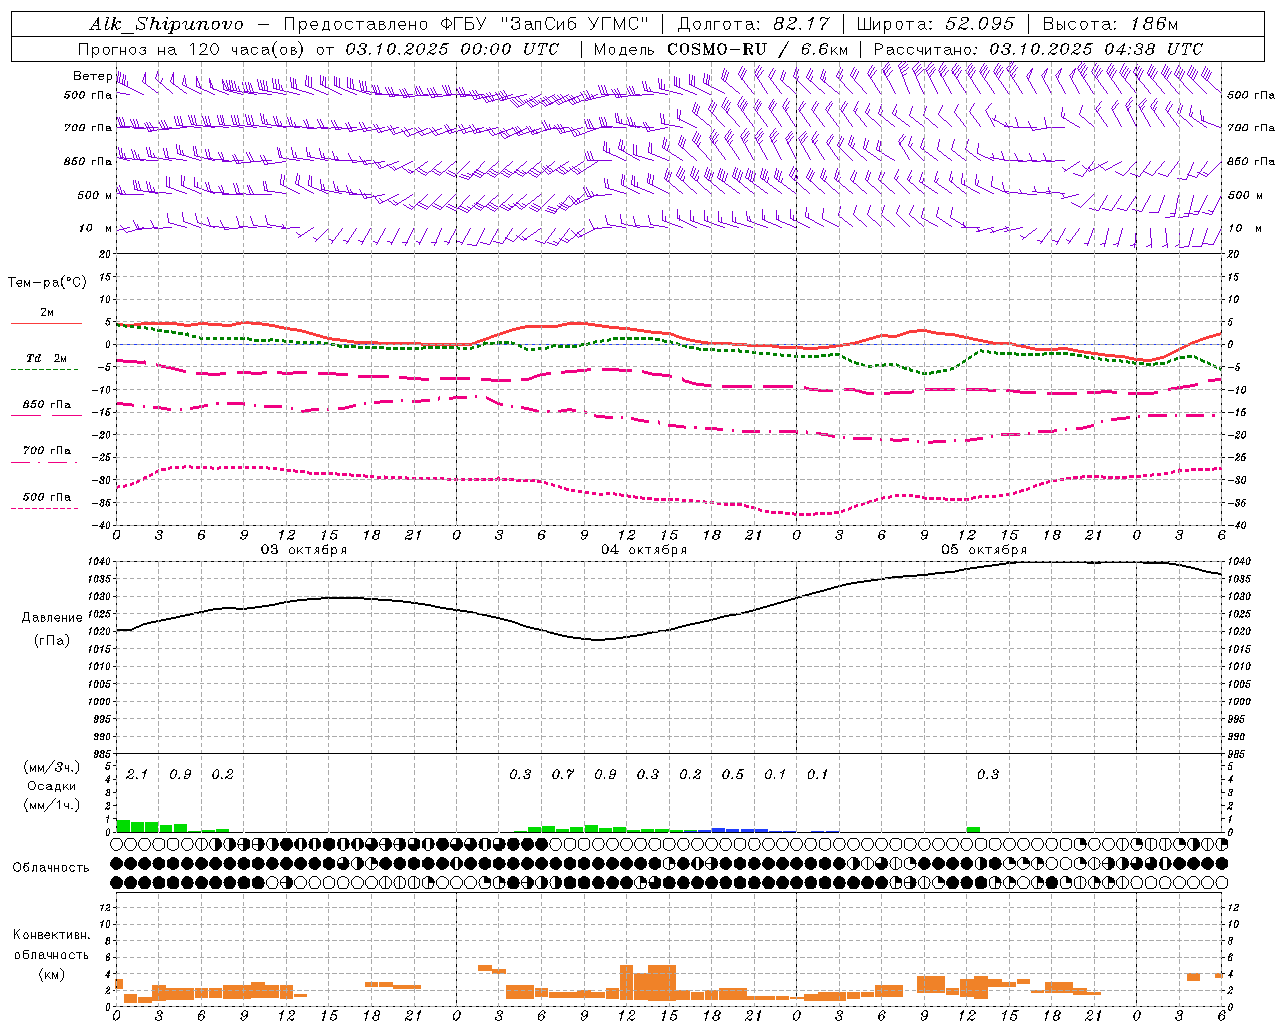Select the (км) unit under convective cloudiness

pos(51,974)
